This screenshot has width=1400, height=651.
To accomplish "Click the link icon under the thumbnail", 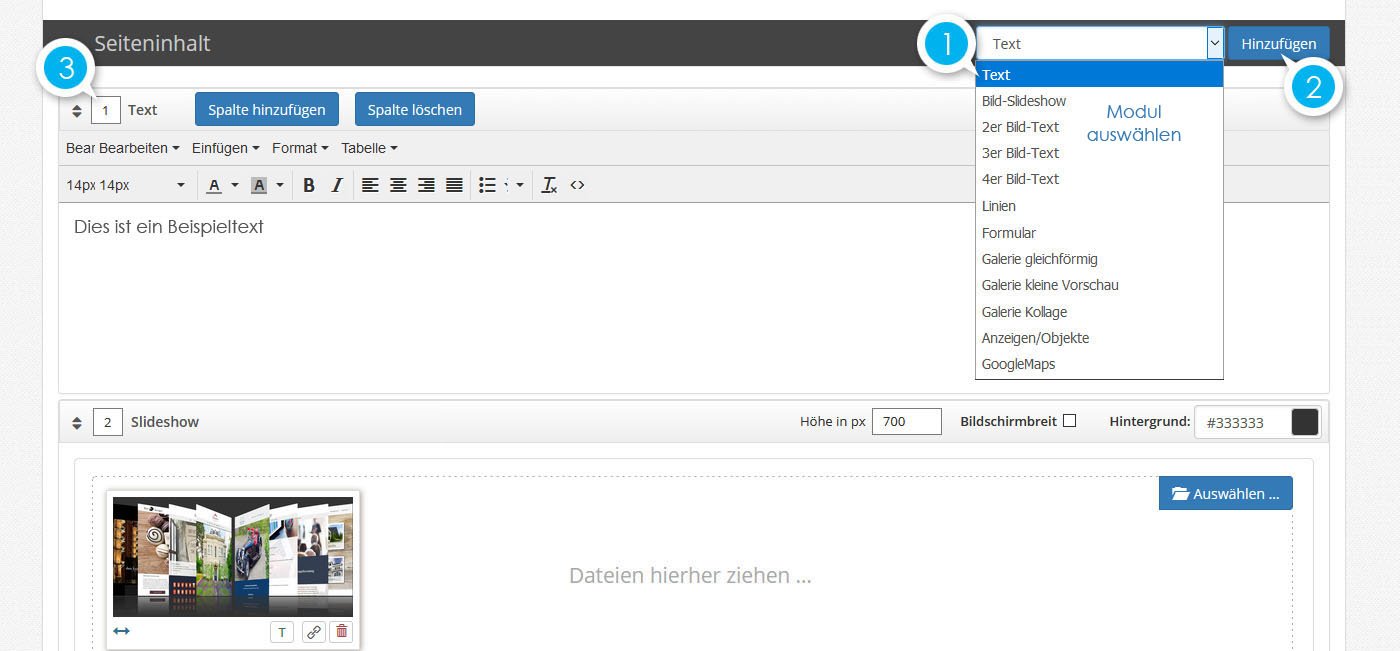I will coord(313,631).
